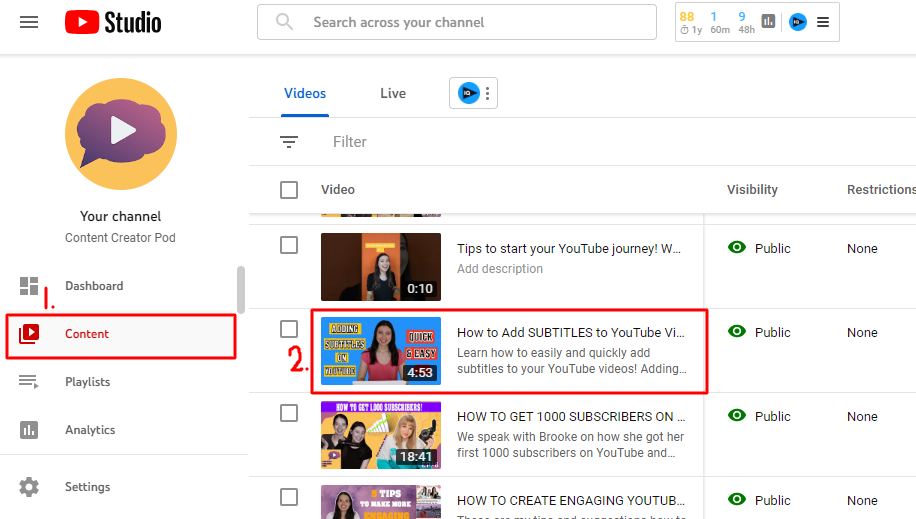Click the Content video library icon
The width and height of the screenshot is (916, 519).
[29, 334]
